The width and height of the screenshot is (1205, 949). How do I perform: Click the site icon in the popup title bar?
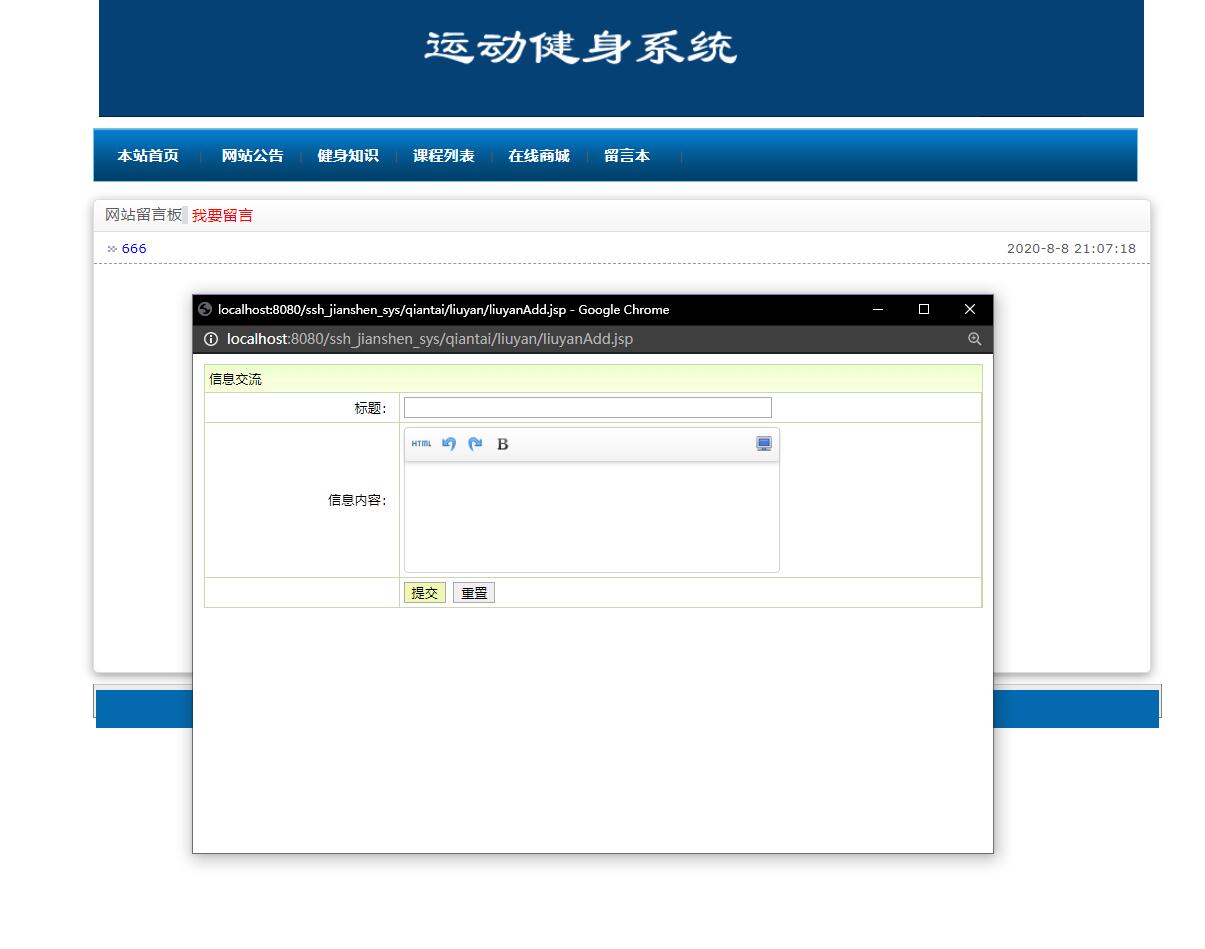(x=204, y=309)
